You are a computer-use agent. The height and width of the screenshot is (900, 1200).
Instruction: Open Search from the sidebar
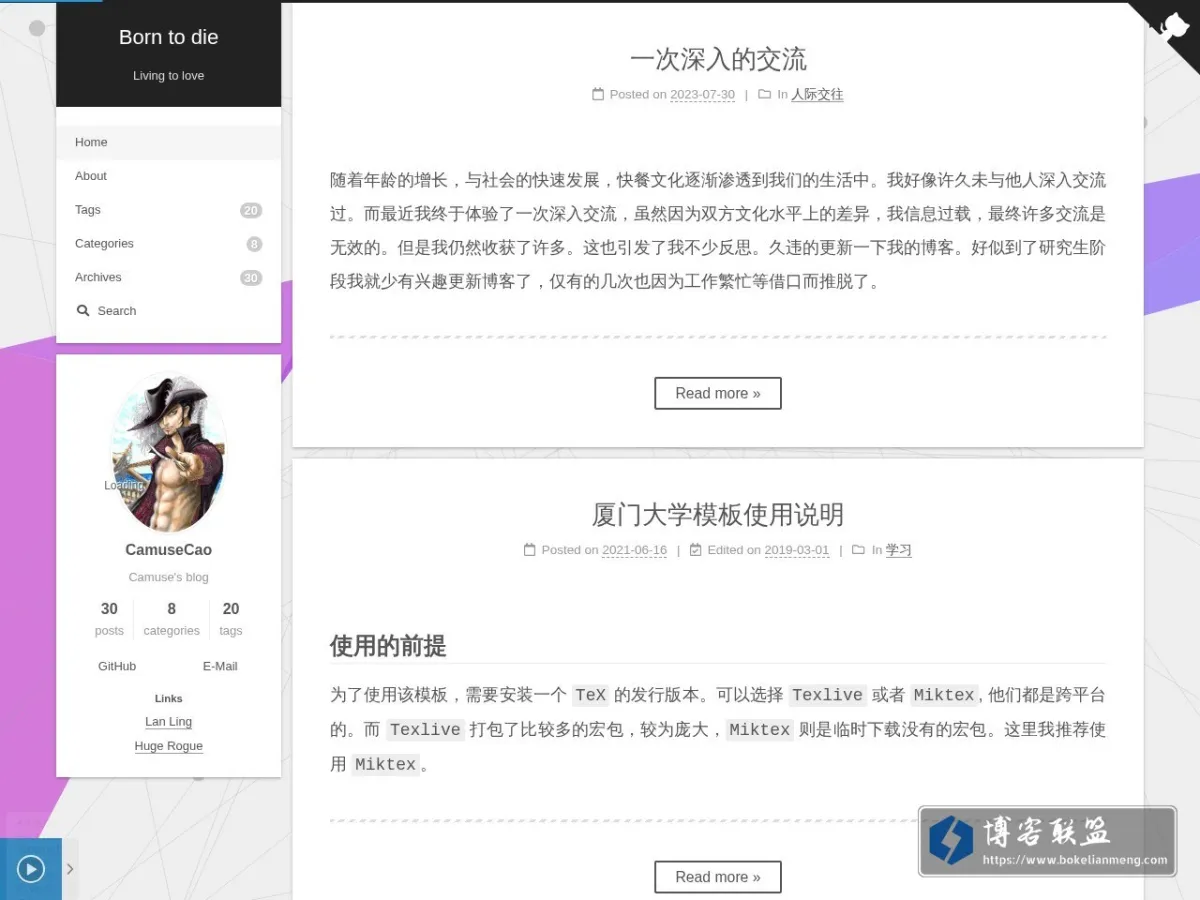pyautogui.click(x=168, y=311)
